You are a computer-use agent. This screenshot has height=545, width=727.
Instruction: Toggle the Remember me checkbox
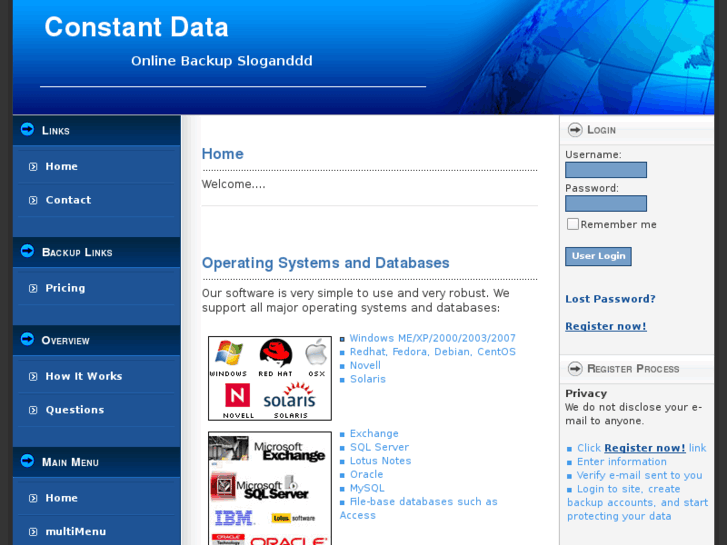pyautogui.click(x=572, y=224)
